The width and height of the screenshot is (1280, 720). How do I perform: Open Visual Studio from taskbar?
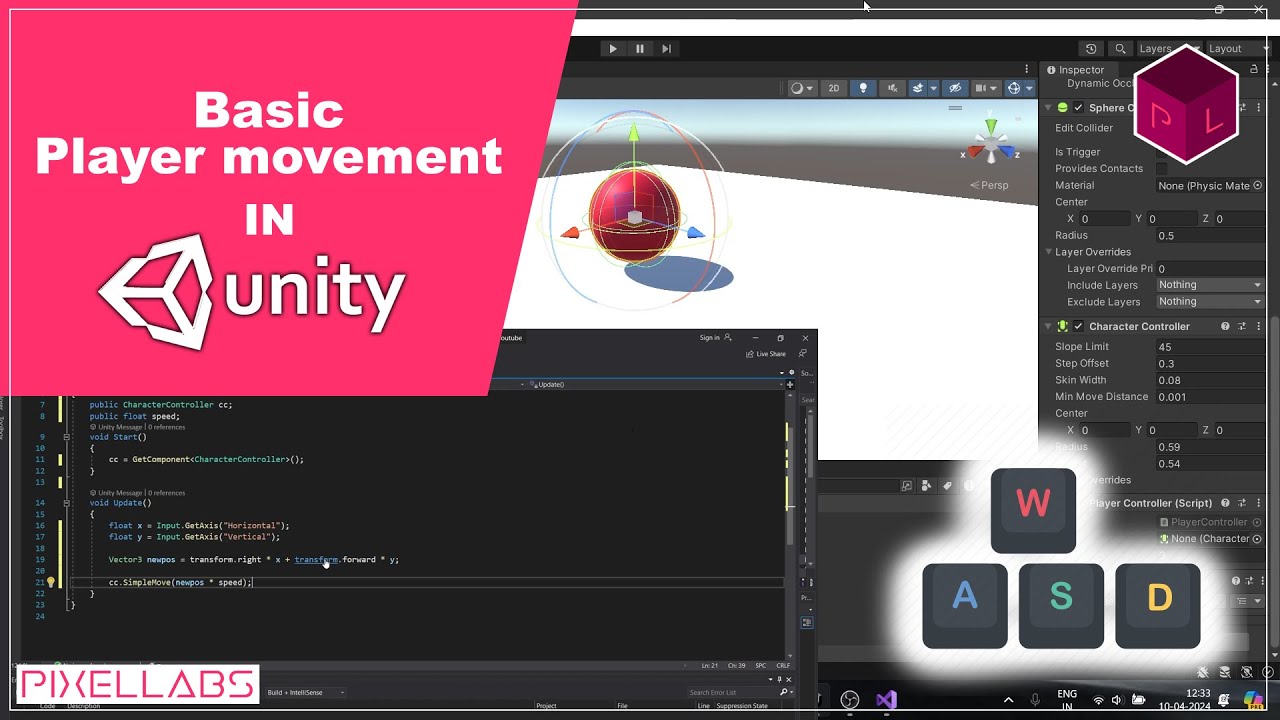pos(886,700)
